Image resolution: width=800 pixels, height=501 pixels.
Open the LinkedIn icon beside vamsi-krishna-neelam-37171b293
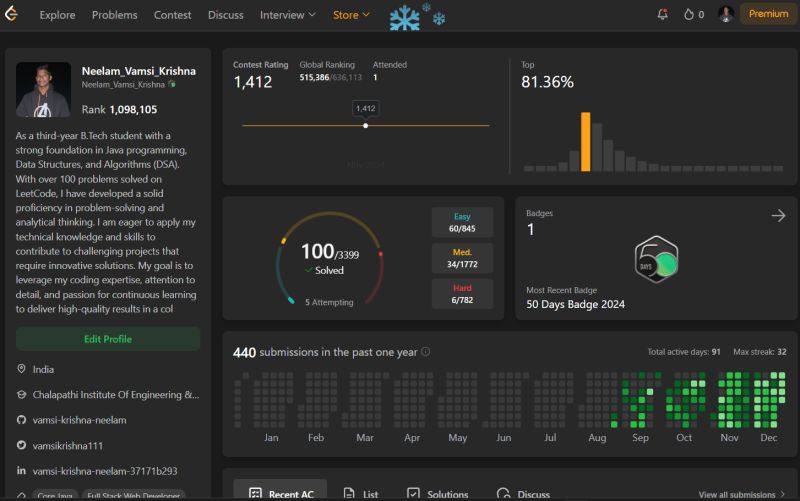click(21, 470)
